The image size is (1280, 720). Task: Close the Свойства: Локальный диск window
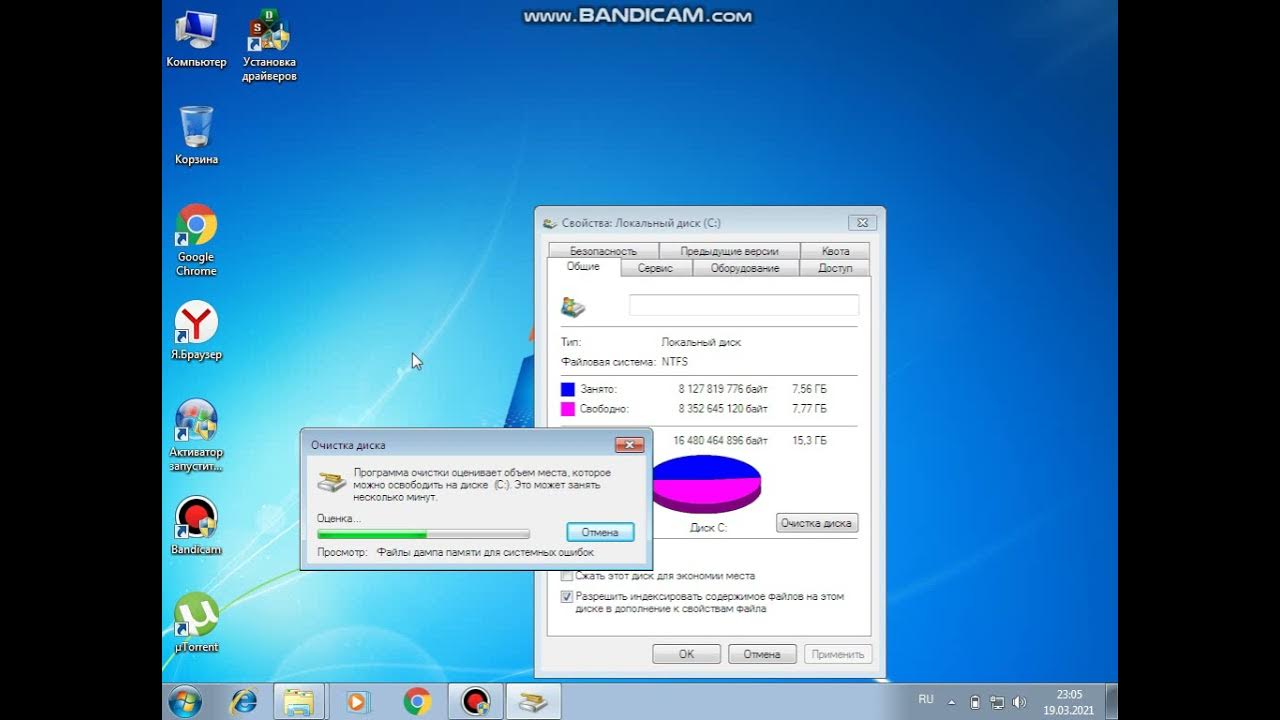tap(862, 223)
